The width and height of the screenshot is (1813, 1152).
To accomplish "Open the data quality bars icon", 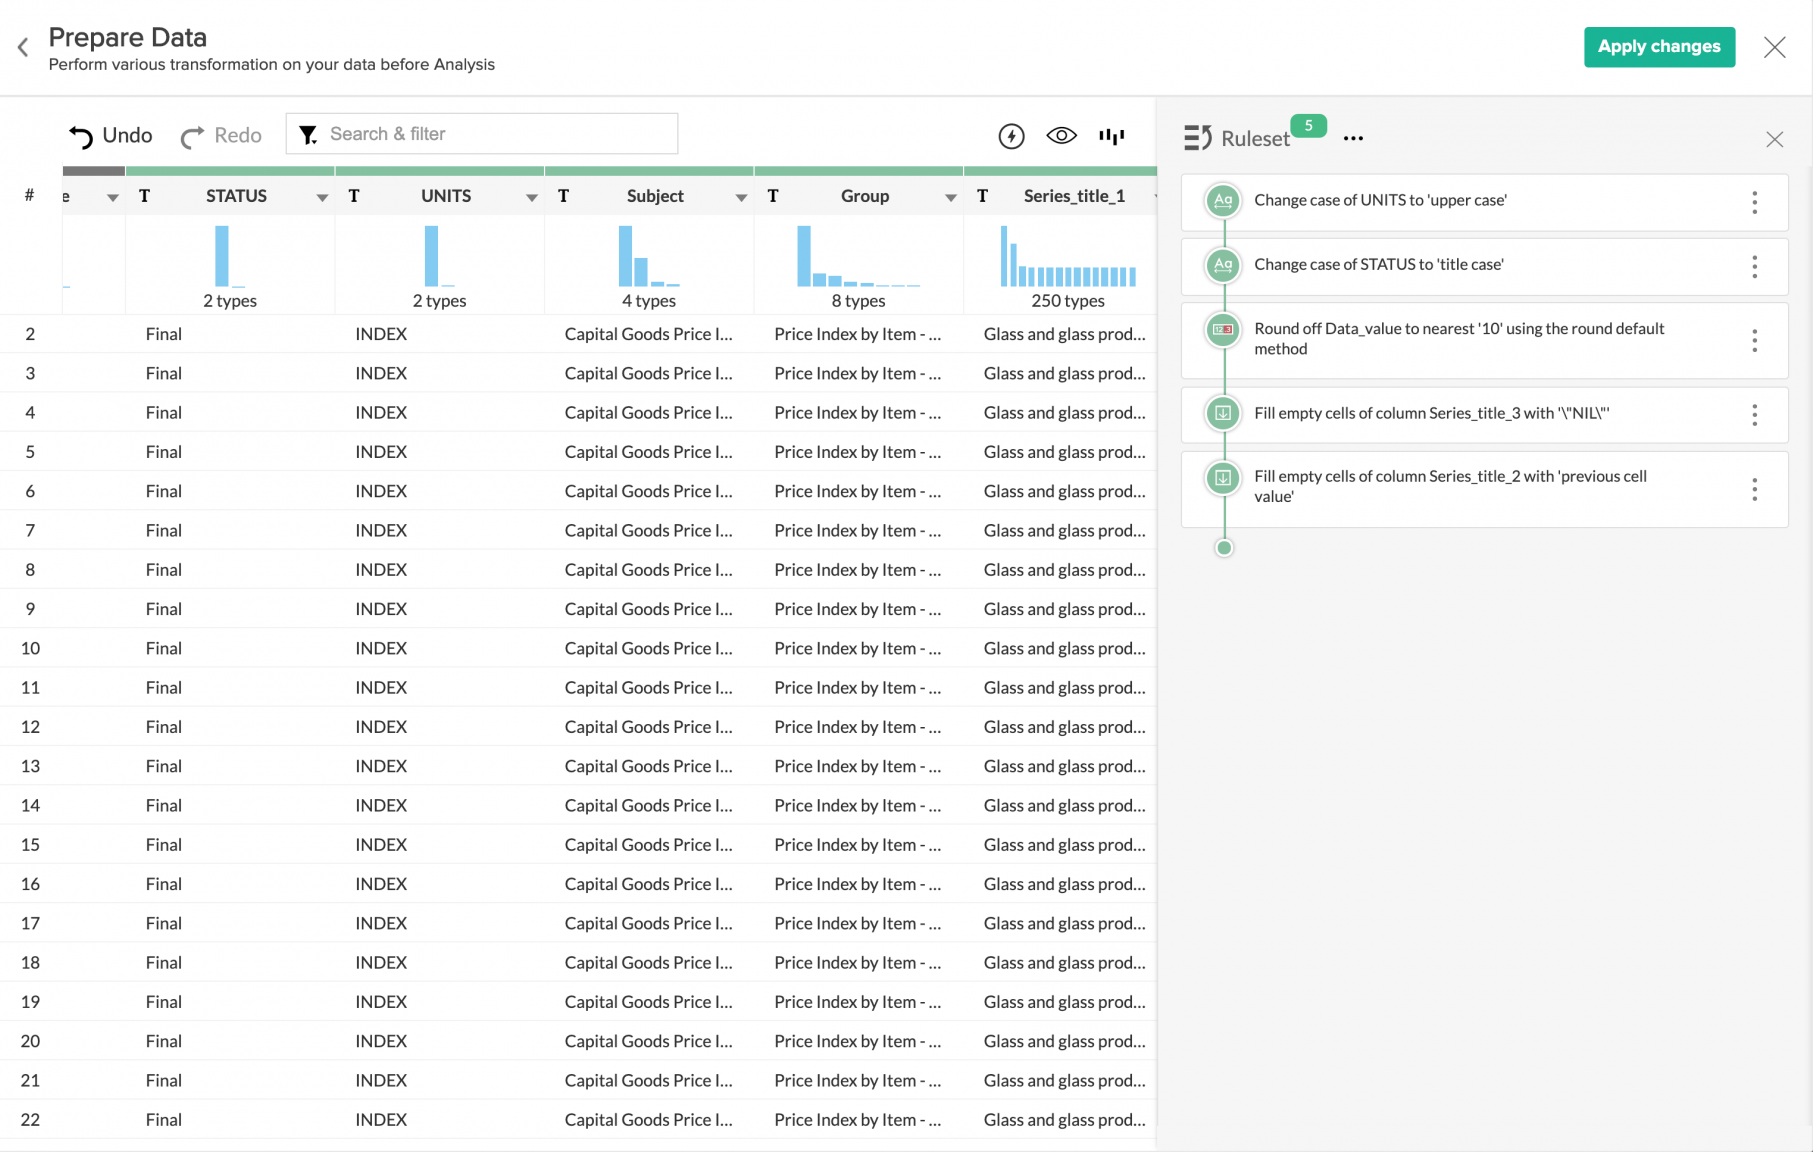I will pyautogui.click(x=1111, y=136).
